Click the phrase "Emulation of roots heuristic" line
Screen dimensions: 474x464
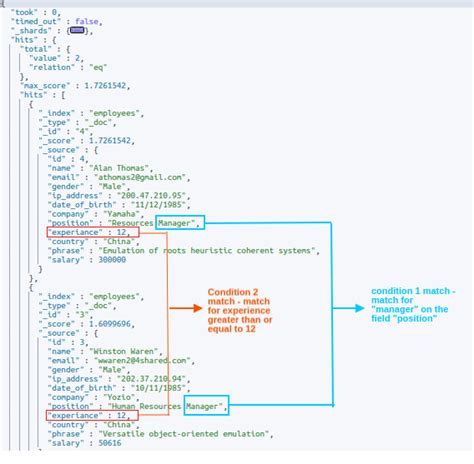pos(183,250)
